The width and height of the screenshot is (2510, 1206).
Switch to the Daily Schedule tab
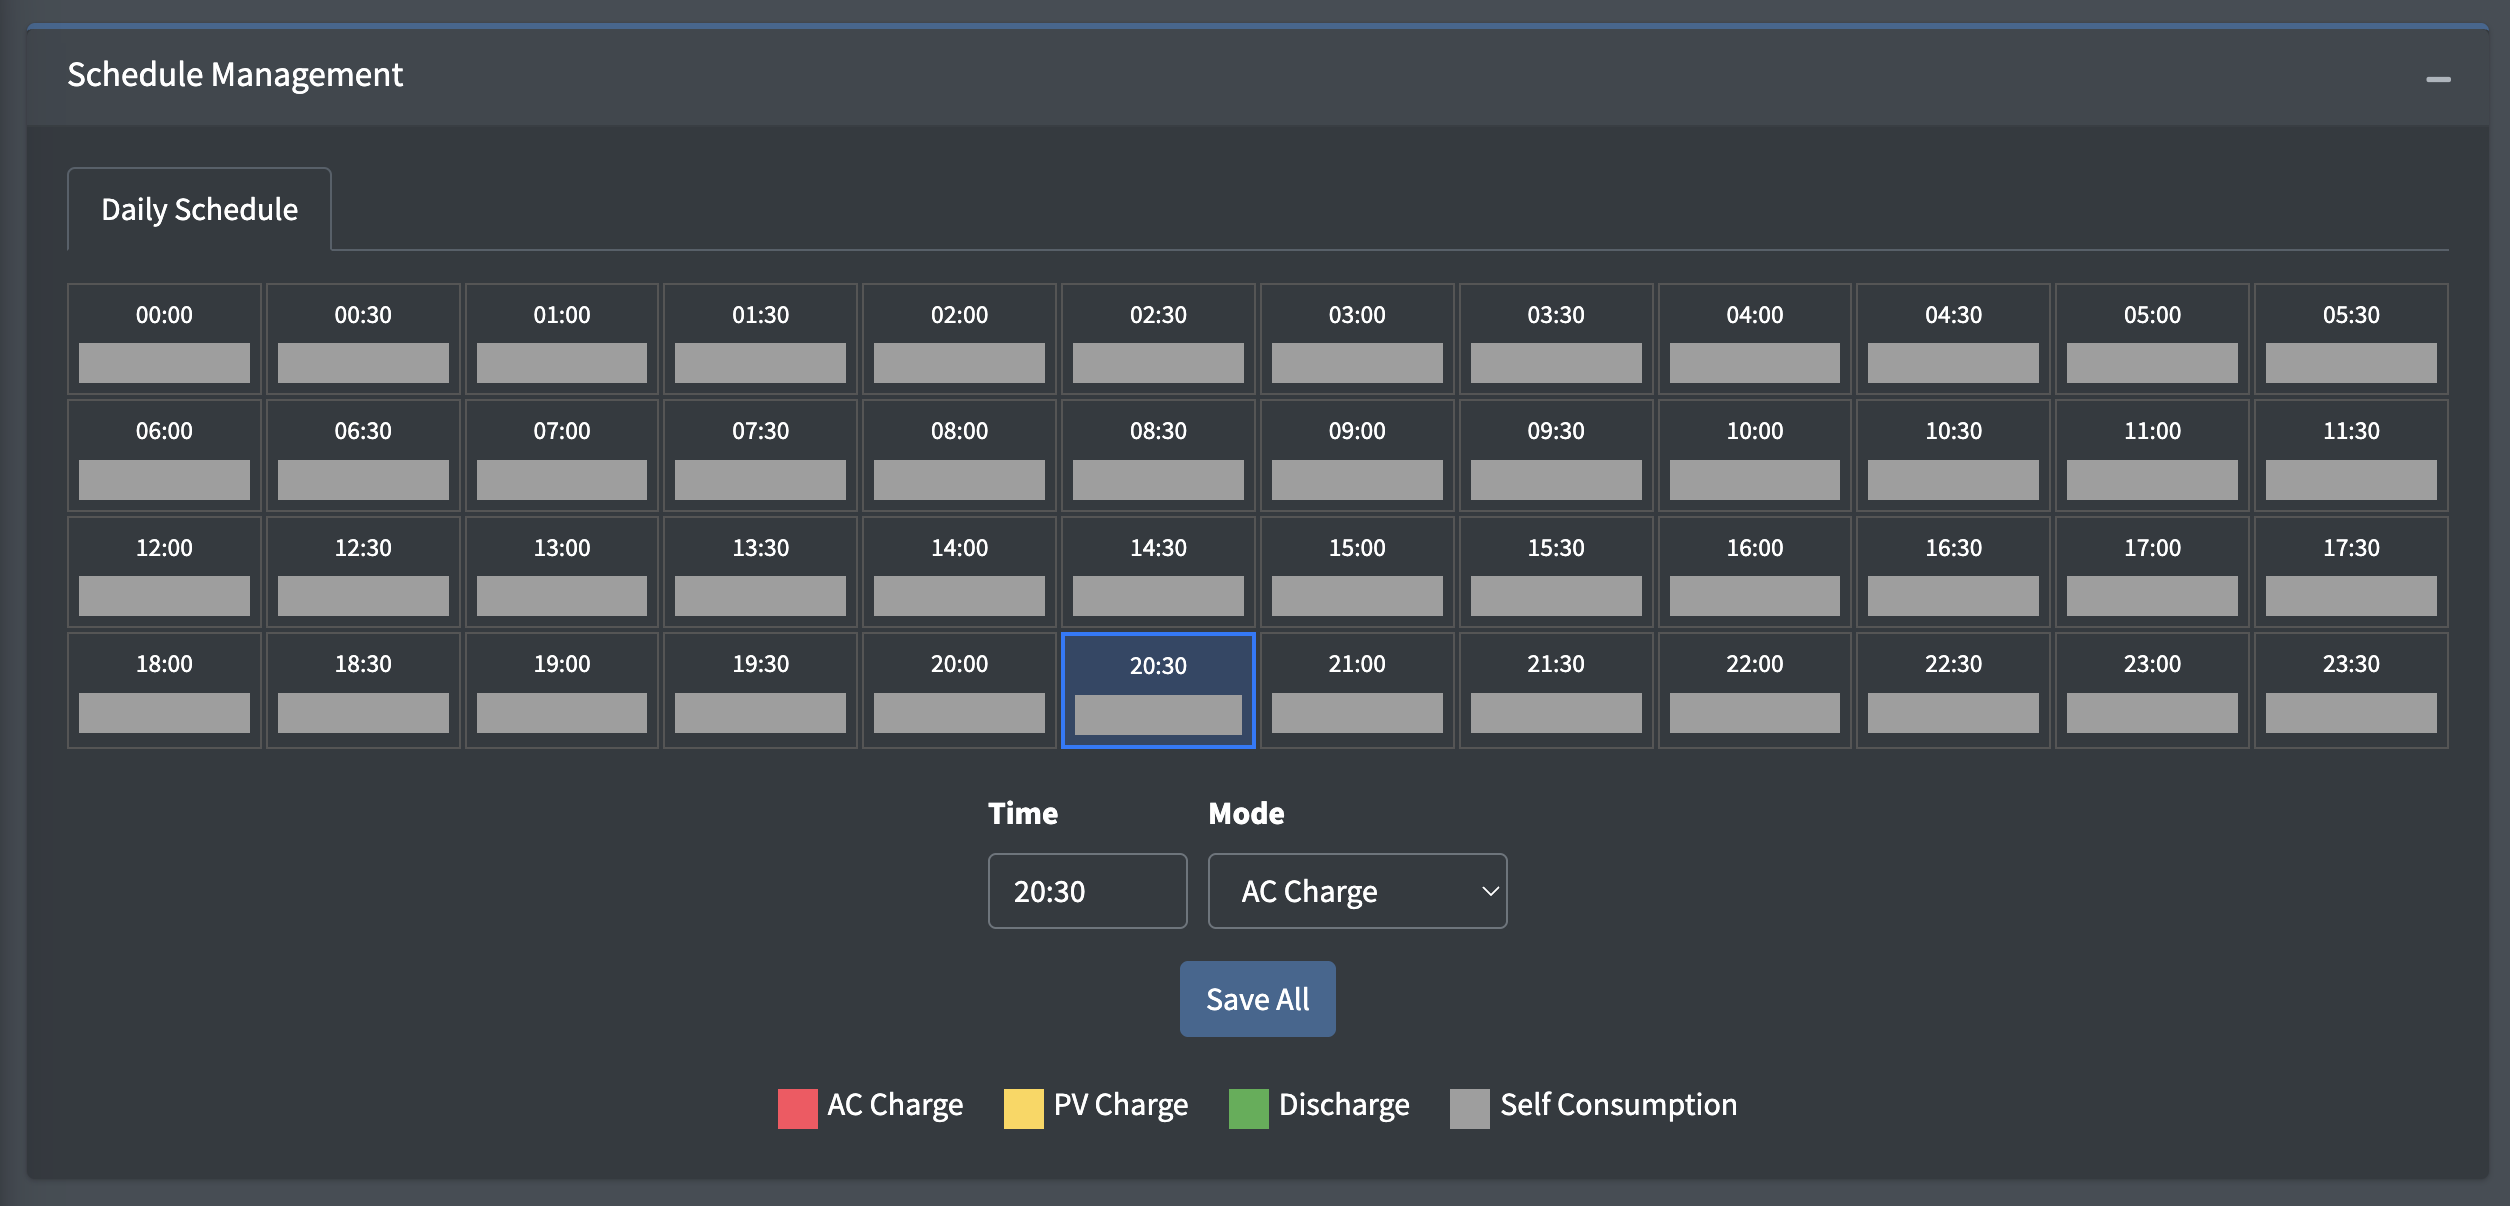point(199,210)
